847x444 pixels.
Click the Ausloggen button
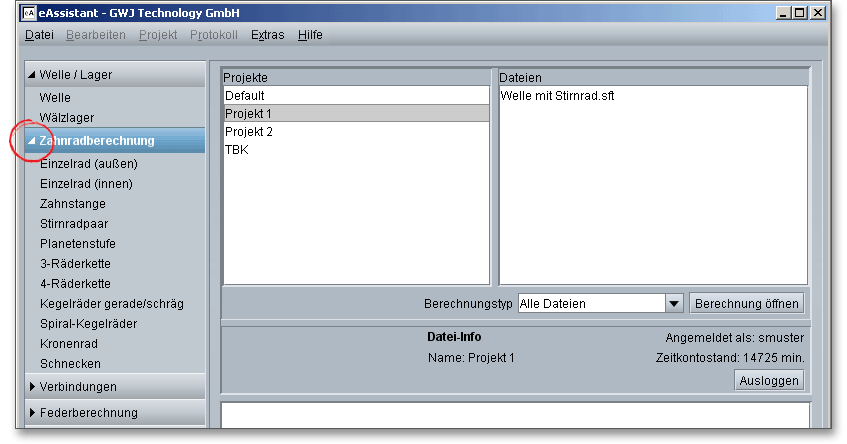click(769, 380)
